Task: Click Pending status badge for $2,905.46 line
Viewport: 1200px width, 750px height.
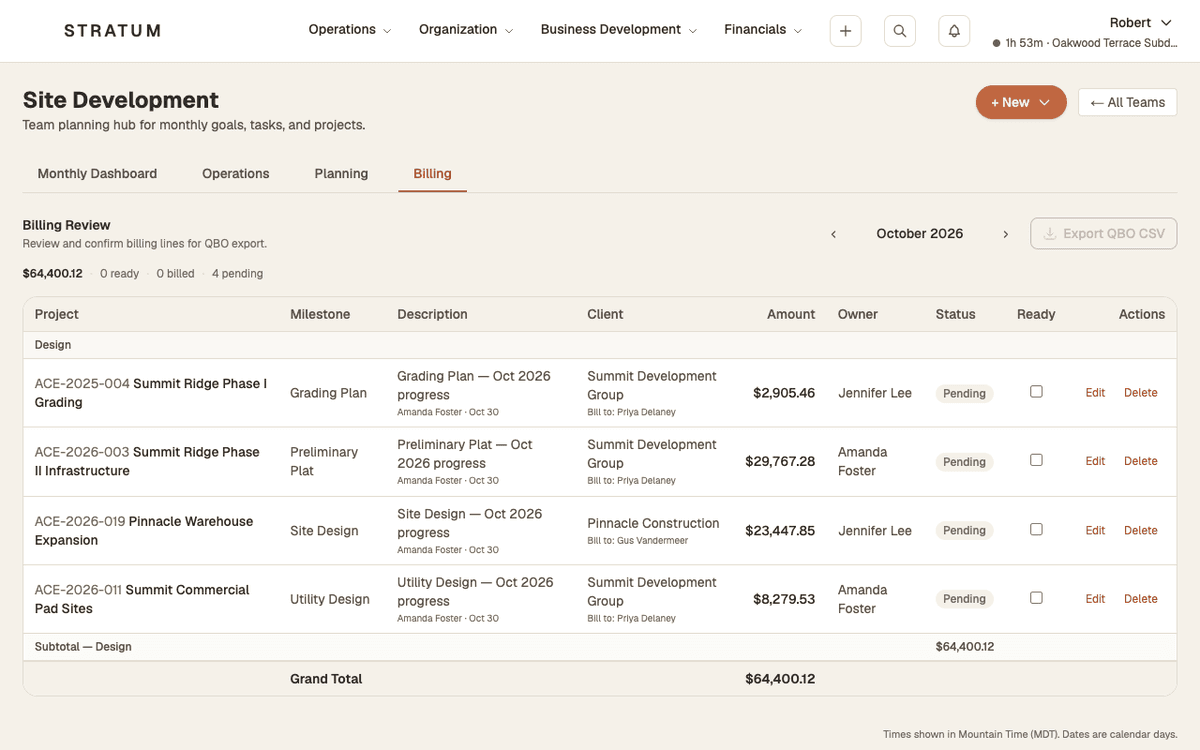Action: click(964, 393)
